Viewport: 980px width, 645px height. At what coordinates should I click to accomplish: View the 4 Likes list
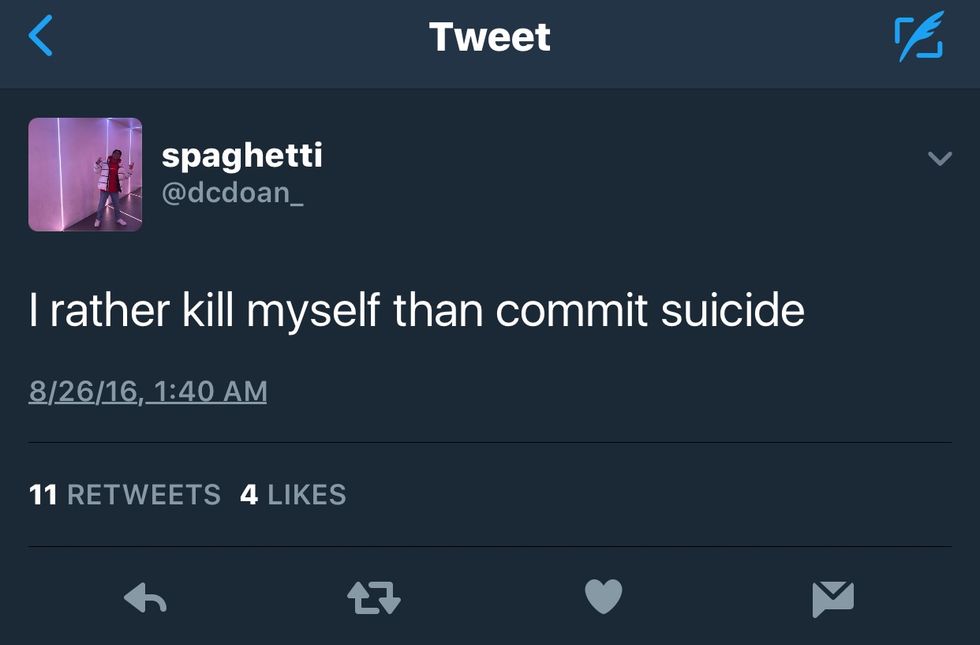pyautogui.click(x=293, y=495)
